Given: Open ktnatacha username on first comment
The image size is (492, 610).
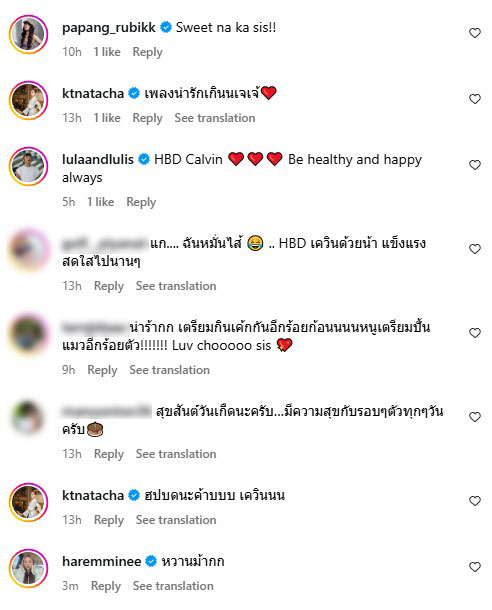Looking at the screenshot, I should click(93, 93).
